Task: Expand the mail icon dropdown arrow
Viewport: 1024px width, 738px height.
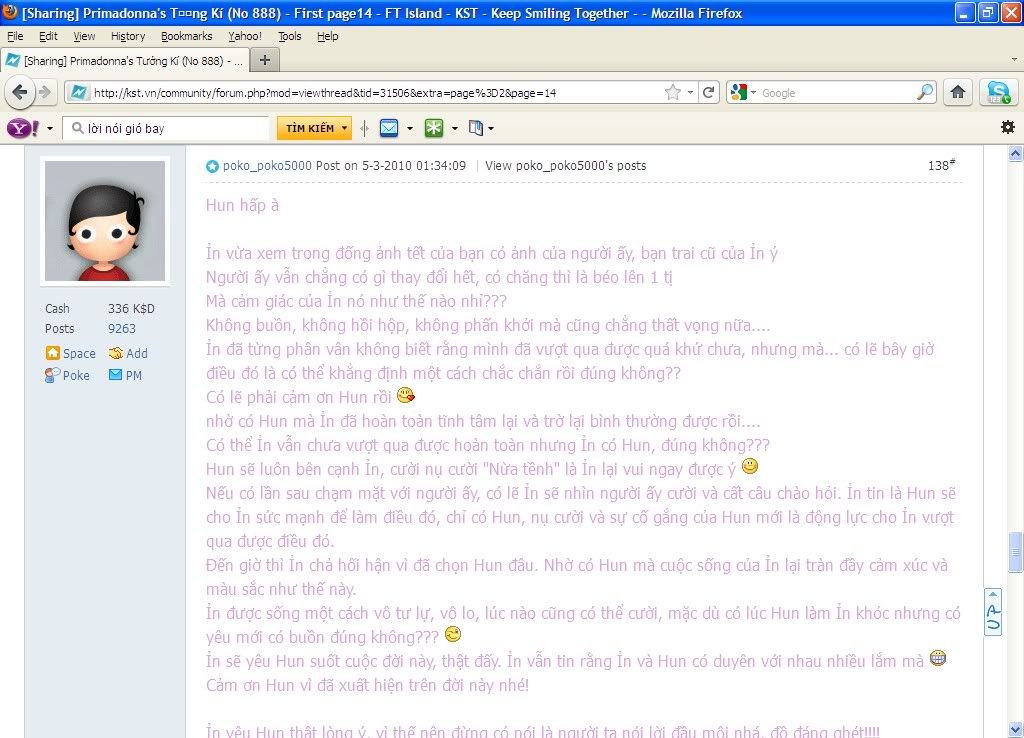Action: point(409,129)
